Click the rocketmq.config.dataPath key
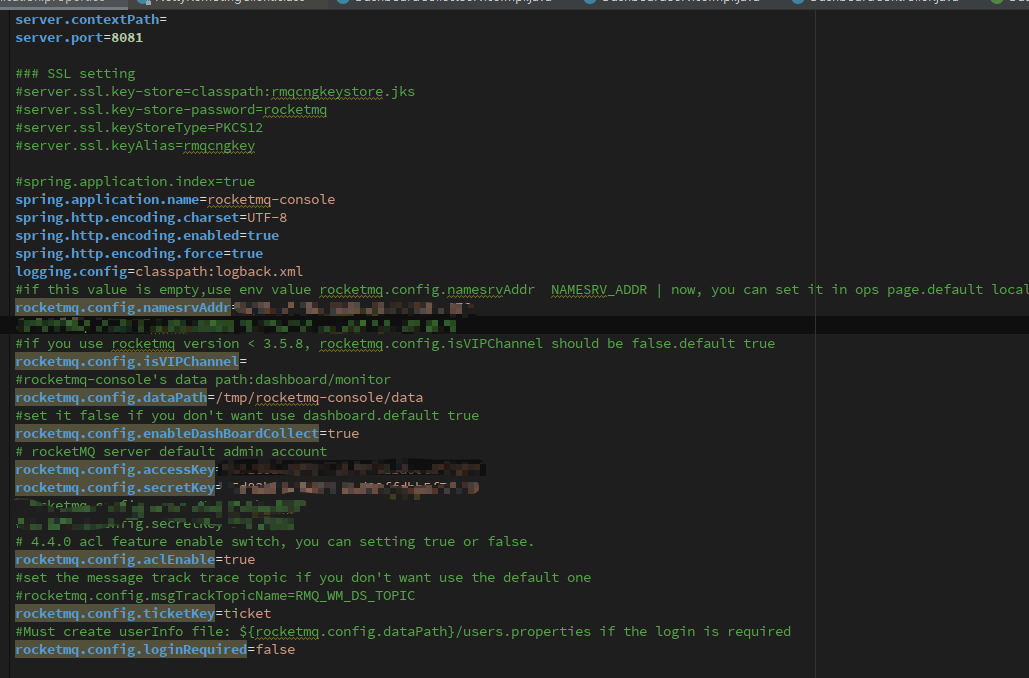Image resolution: width=1029 pixels, height=678 pixels. pyautogui.click(x=111, y=397)
